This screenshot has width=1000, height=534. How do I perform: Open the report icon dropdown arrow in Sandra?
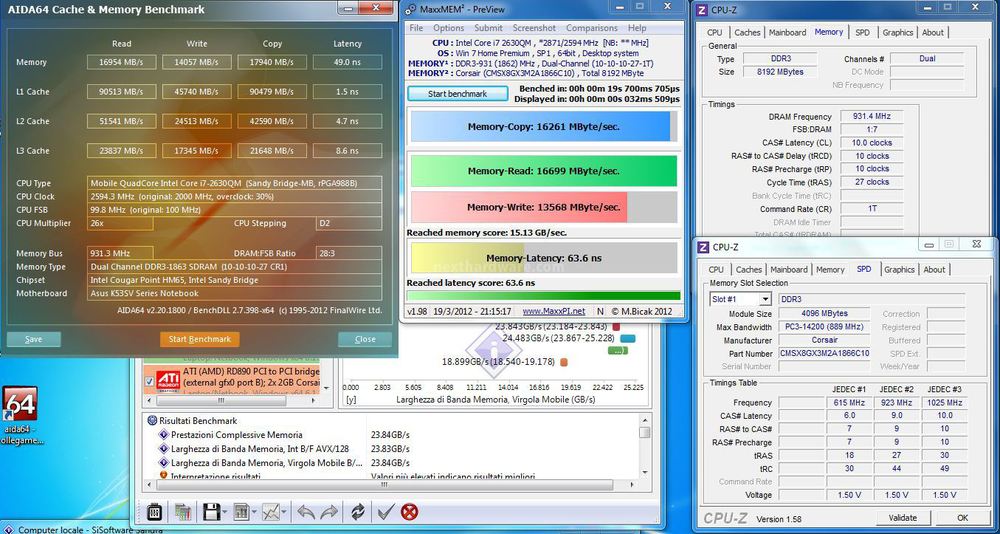254,512
